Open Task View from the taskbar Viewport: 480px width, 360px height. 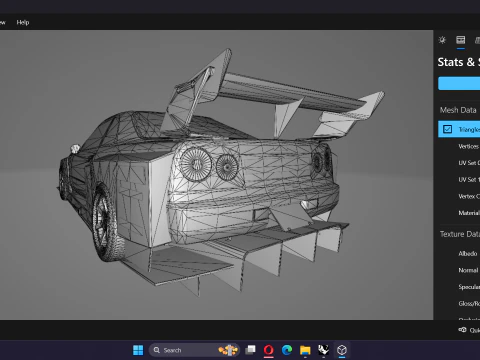(250, 350)
